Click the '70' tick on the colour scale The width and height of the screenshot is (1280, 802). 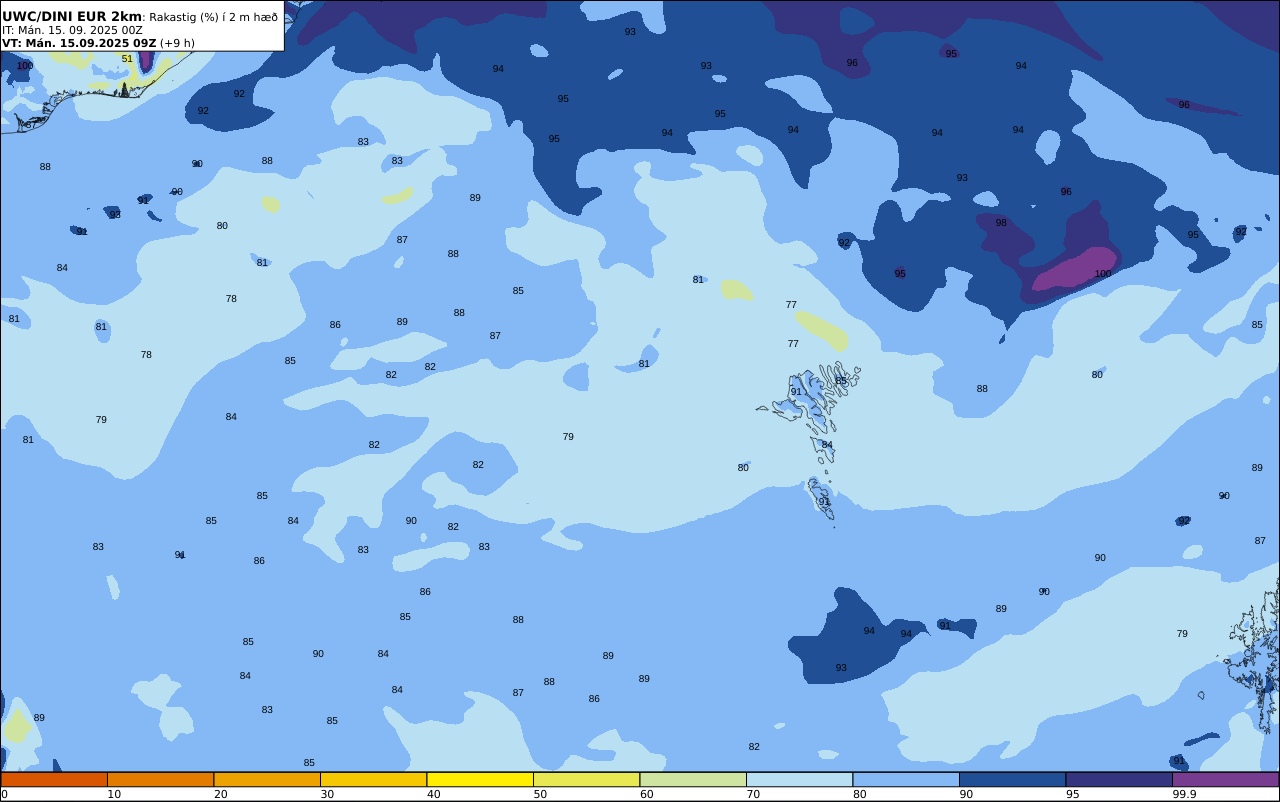click(x=753, y=794)
